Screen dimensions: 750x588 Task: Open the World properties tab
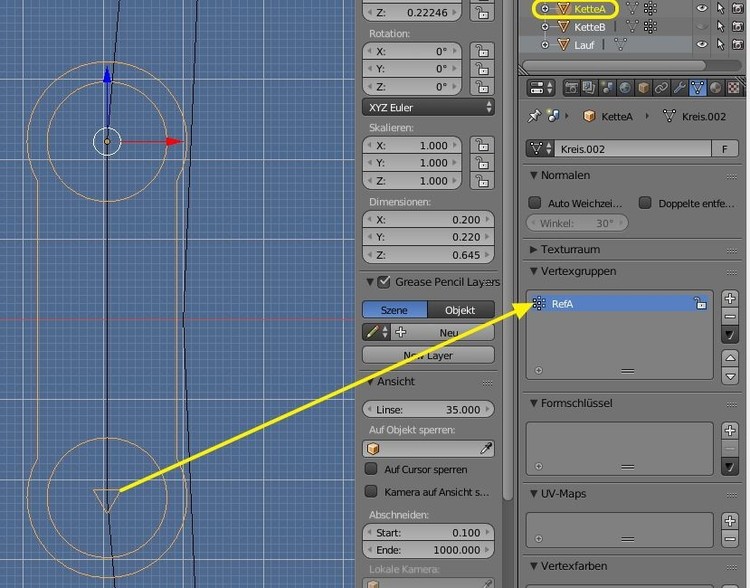[x=625, y=88]
